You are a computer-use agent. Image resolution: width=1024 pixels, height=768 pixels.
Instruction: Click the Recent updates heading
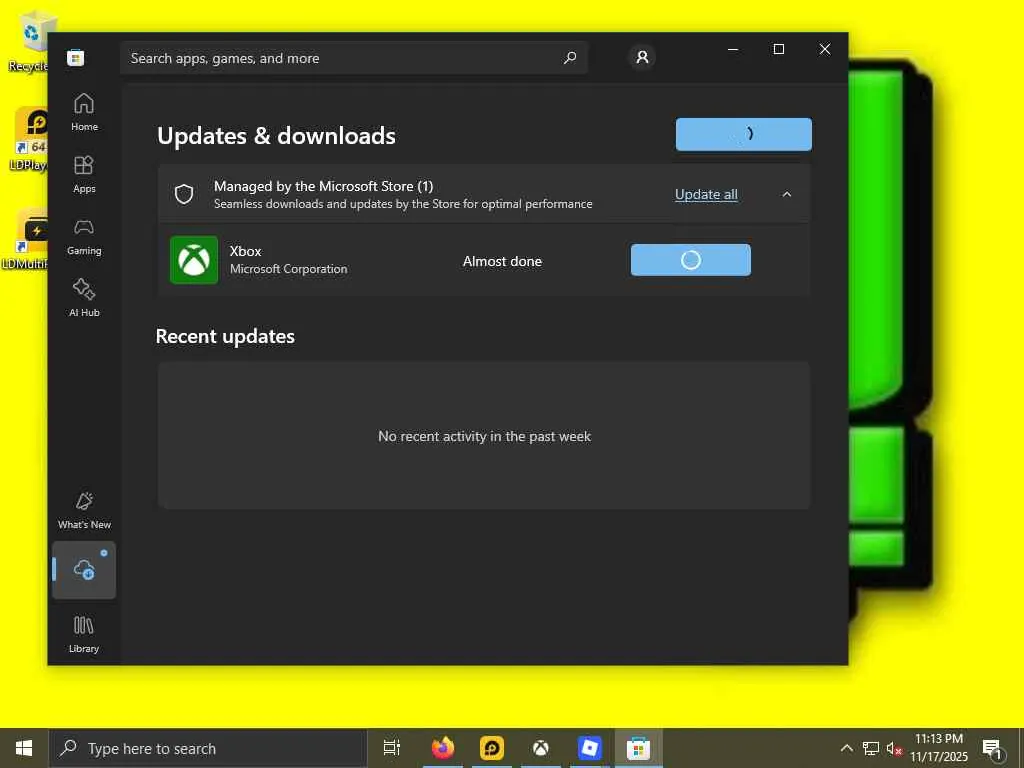tap(225, 336)
